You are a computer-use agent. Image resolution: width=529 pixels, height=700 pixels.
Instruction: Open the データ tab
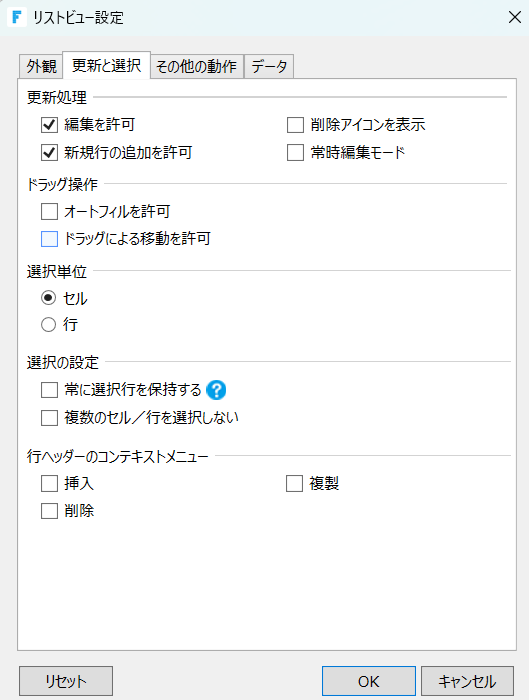(269, 67)
